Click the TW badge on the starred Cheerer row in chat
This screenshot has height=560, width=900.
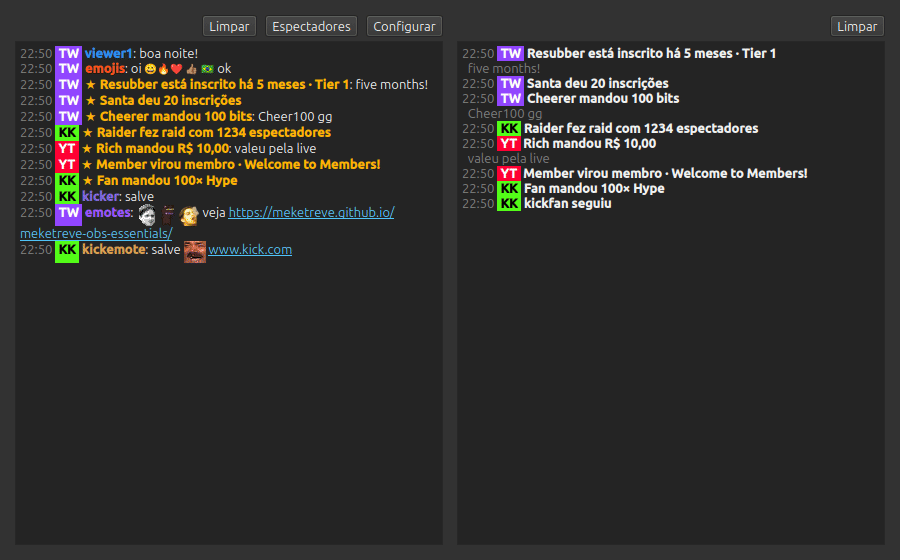pyautogui.click(x=68, y=116)
